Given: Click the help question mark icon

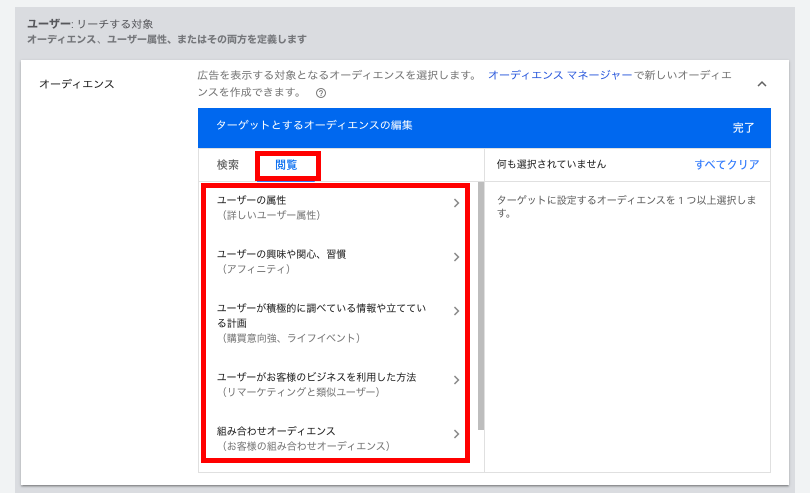Looking at the screenshot, I should [321, 93].
